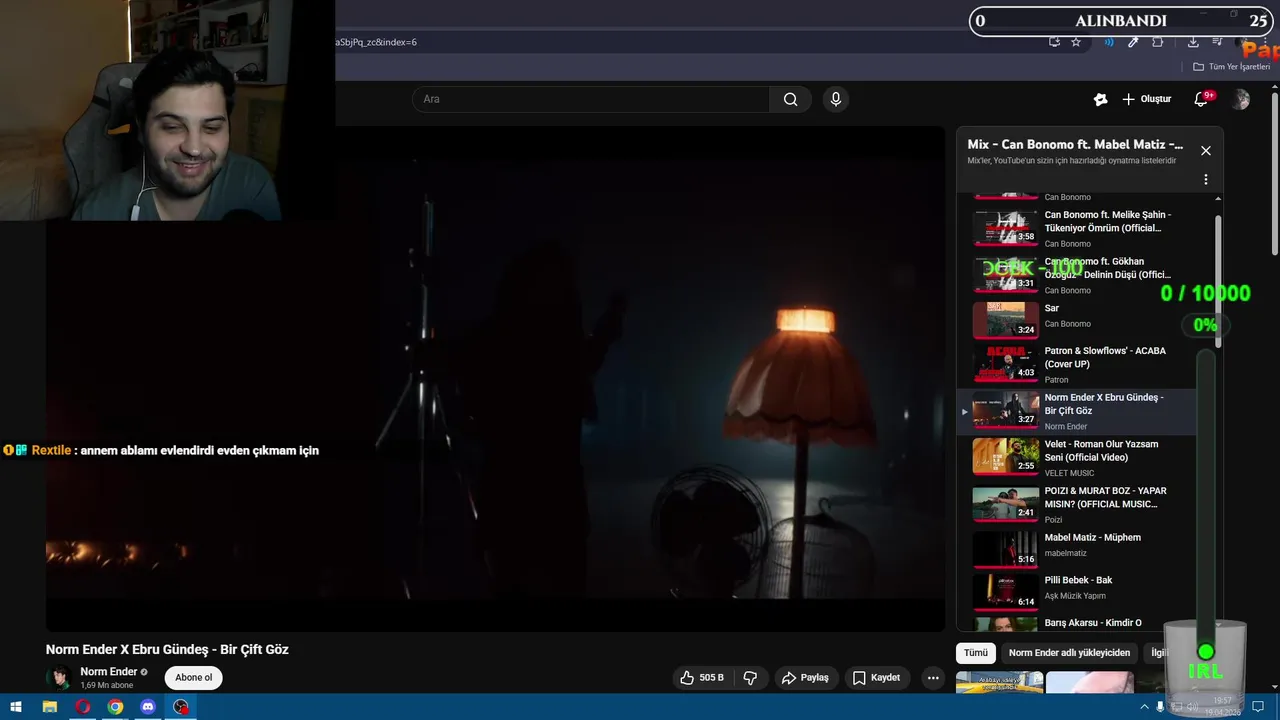
Task: Select the Tümü filter chip
Action: [975, 653]
